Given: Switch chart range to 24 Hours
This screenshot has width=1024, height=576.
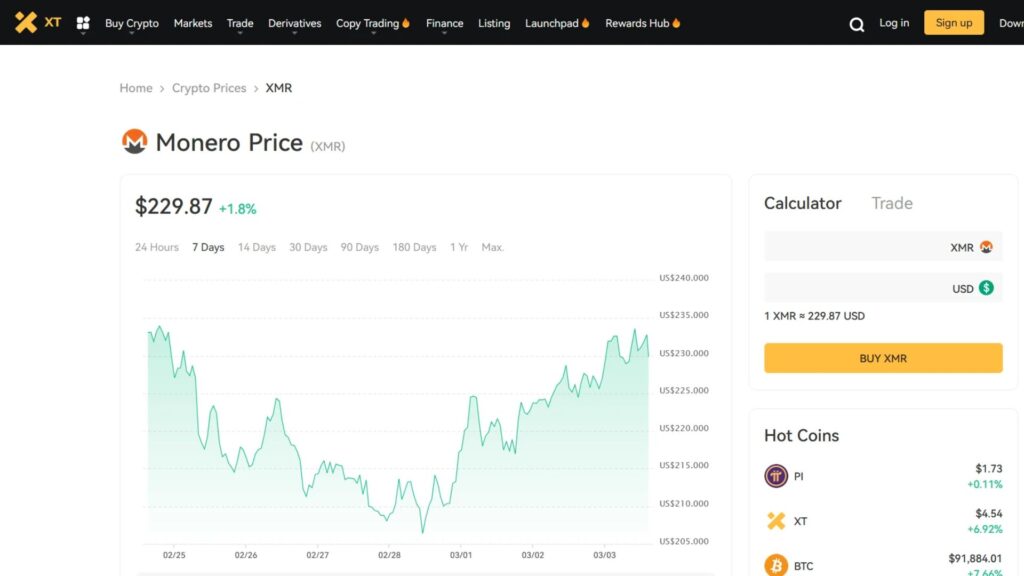Looking at the screenshot, I should tap(157, 248).
